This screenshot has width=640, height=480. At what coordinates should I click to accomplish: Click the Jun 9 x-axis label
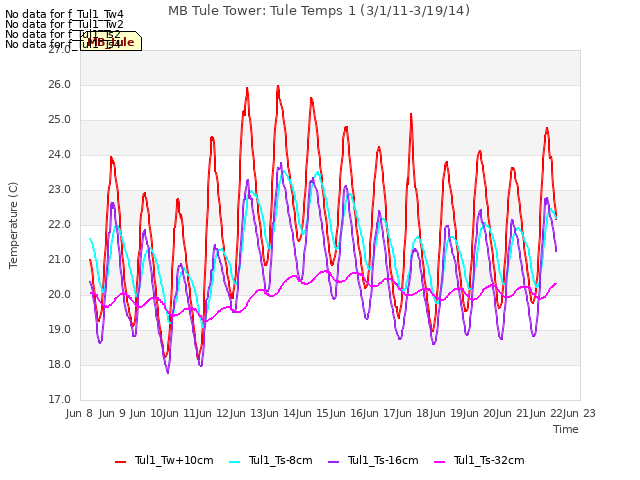(112, 413)
